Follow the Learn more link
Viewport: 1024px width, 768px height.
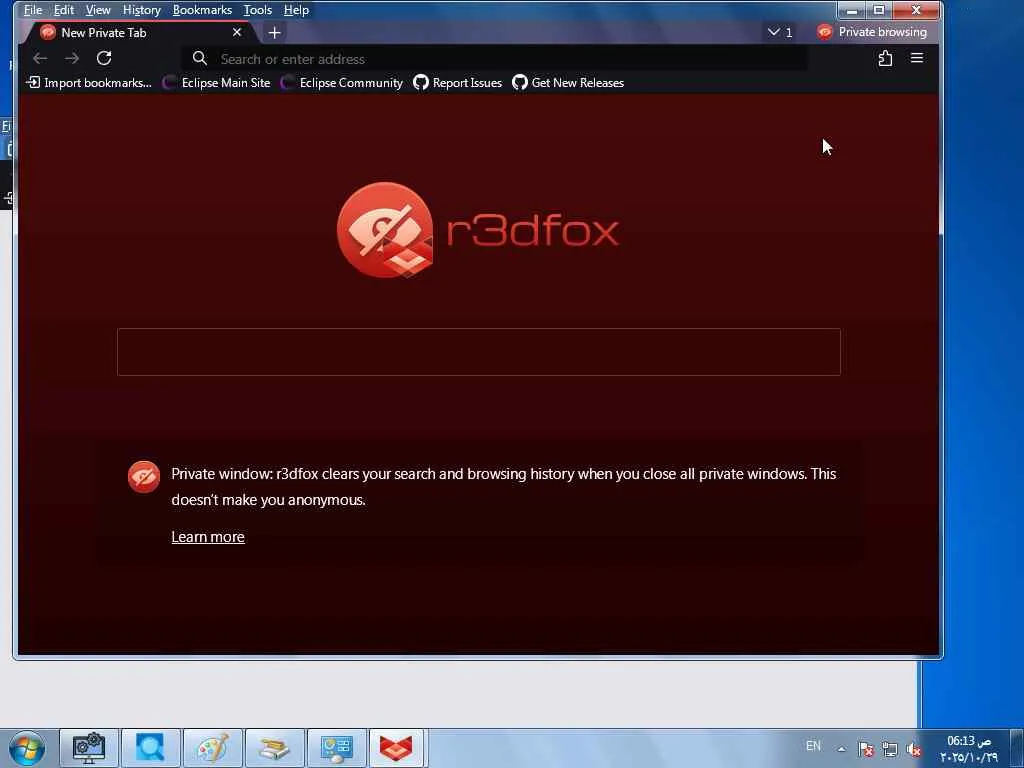[208, 537]
